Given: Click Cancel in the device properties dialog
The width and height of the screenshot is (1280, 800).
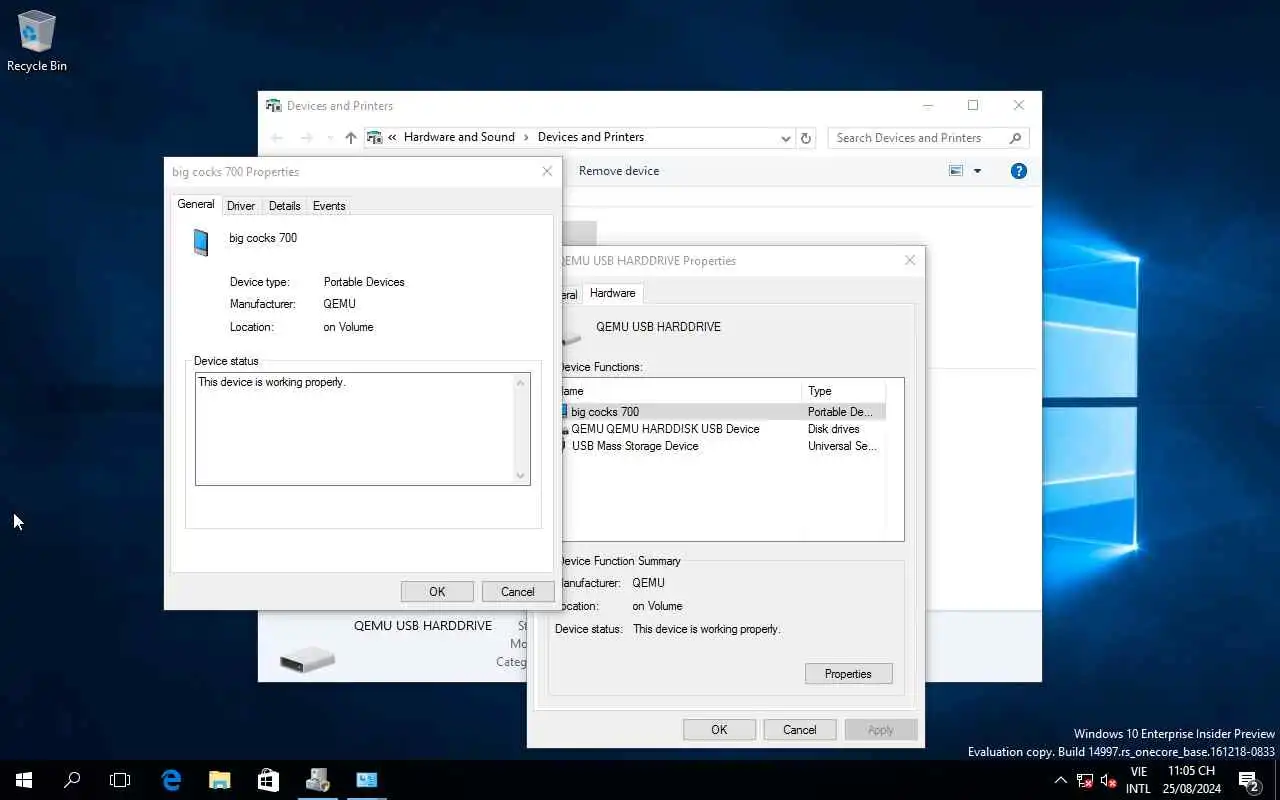Looking at the screenshot, I should click(517, 591).
